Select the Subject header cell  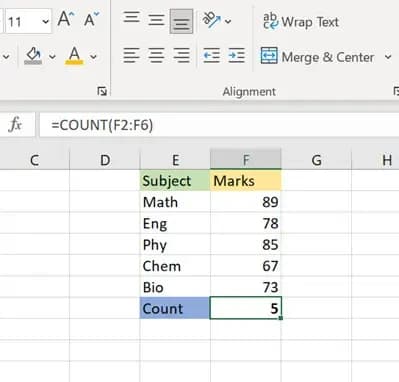(175, 180)
